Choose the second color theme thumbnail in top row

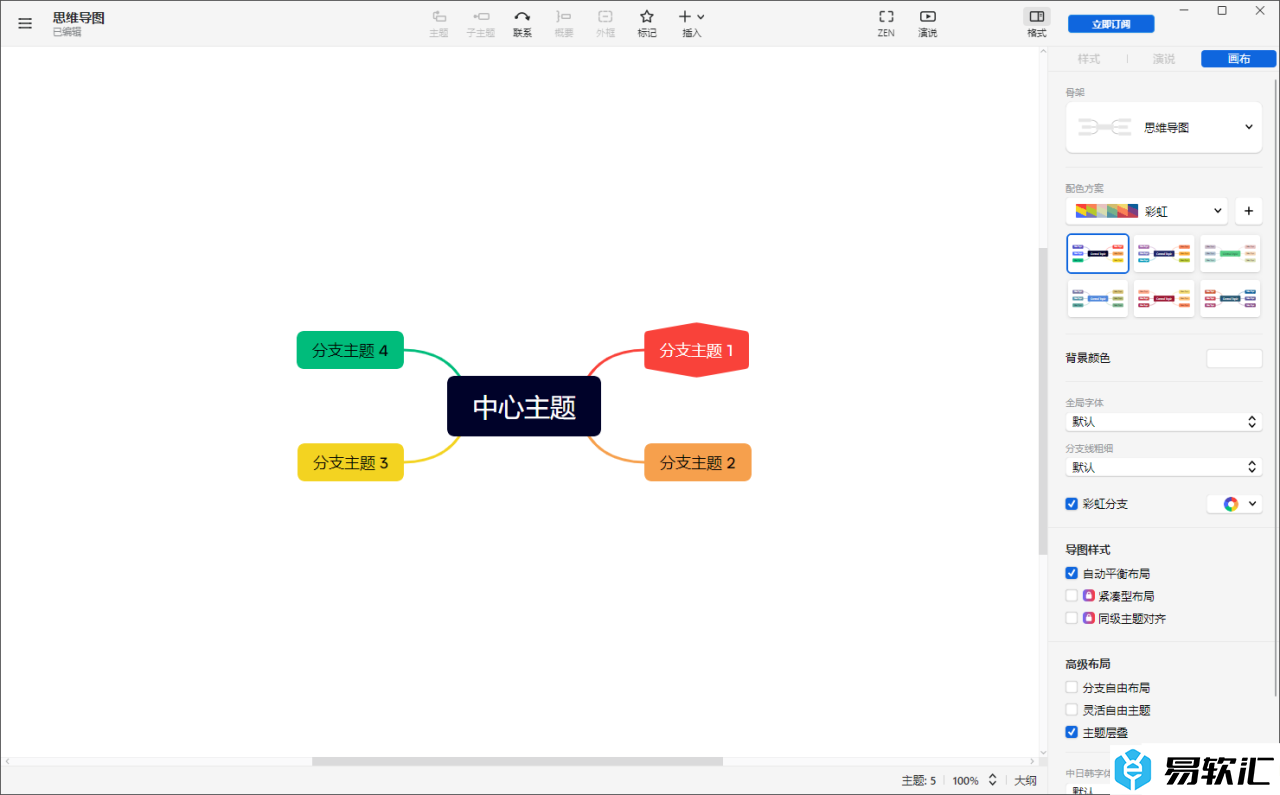click(x=1164, y=254)
